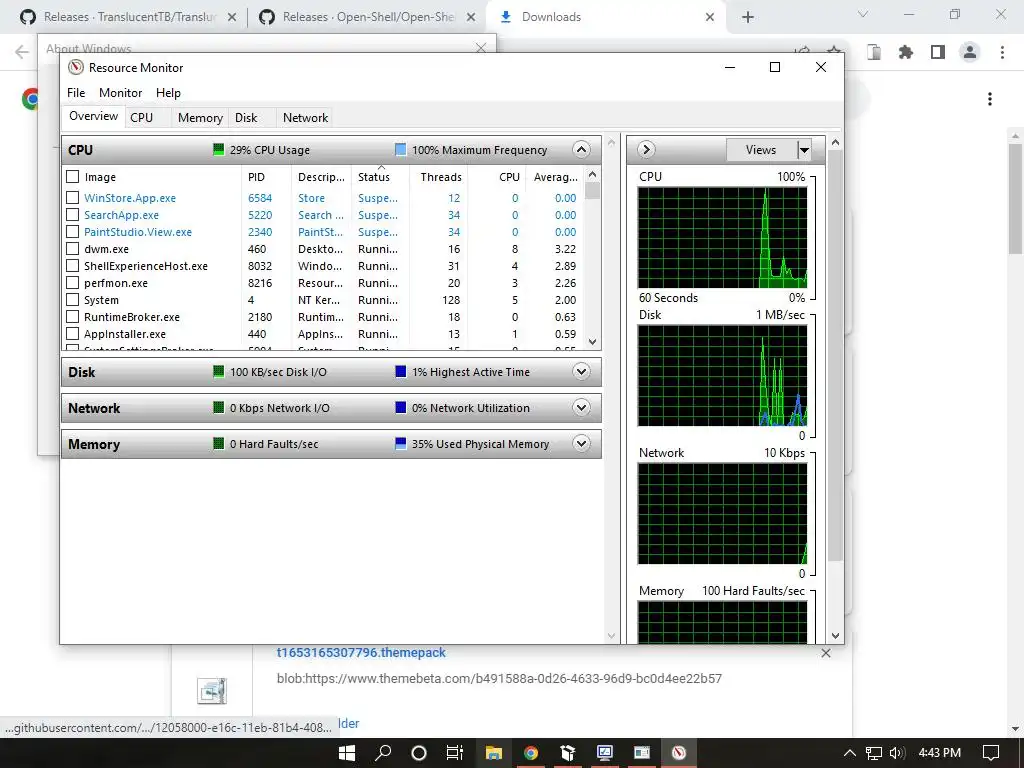The width and height of the screenshot is (1024, 768).
Task: Open a new Chrome tab
Action: coord(748,17)
